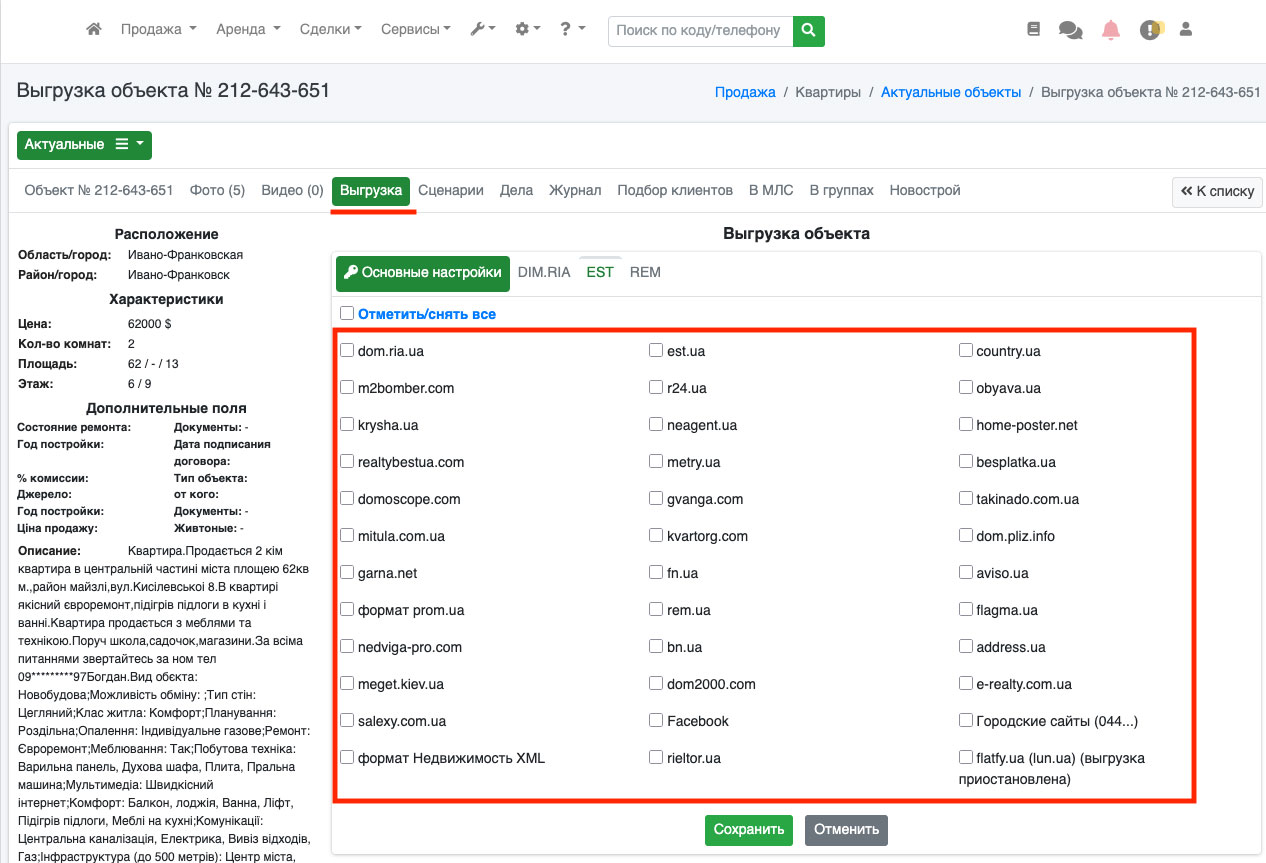
Task: Check the rieltor.ua box
Action: (x=656, y=758)
